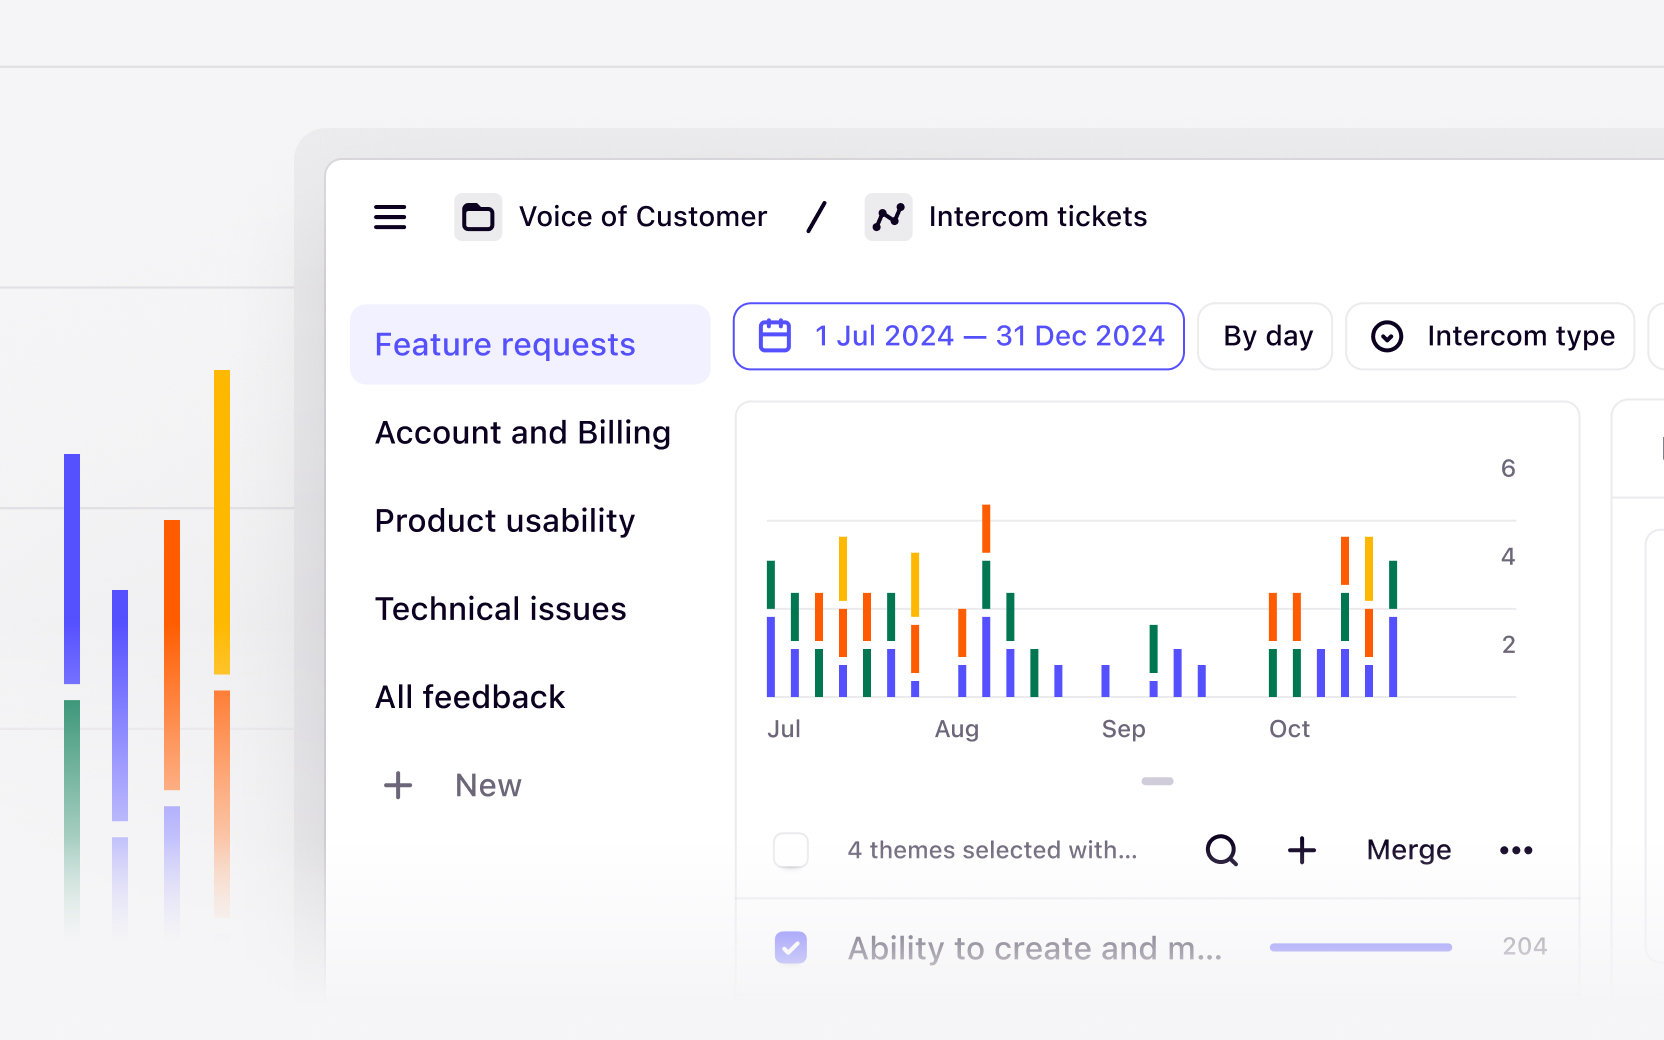The image size is (1664, 1040).
Task: Select the Intercom tickets chart icon
Action: 888,216
